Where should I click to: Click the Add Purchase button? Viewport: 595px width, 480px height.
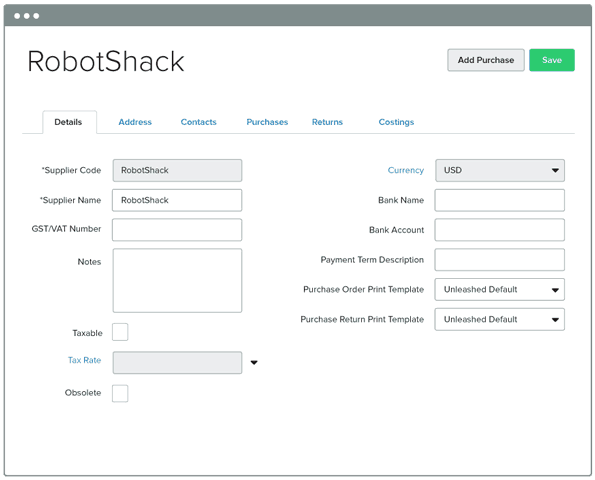coord(486,60)
